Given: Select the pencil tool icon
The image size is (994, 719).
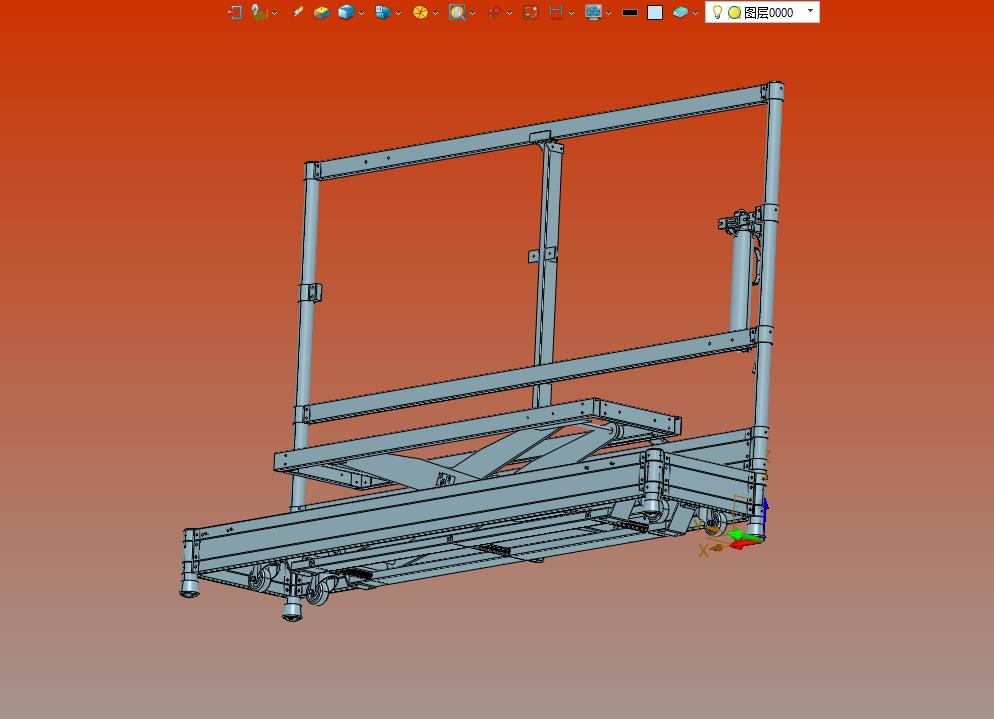Looking at the screenshot, I should click(x=298, y=12).
